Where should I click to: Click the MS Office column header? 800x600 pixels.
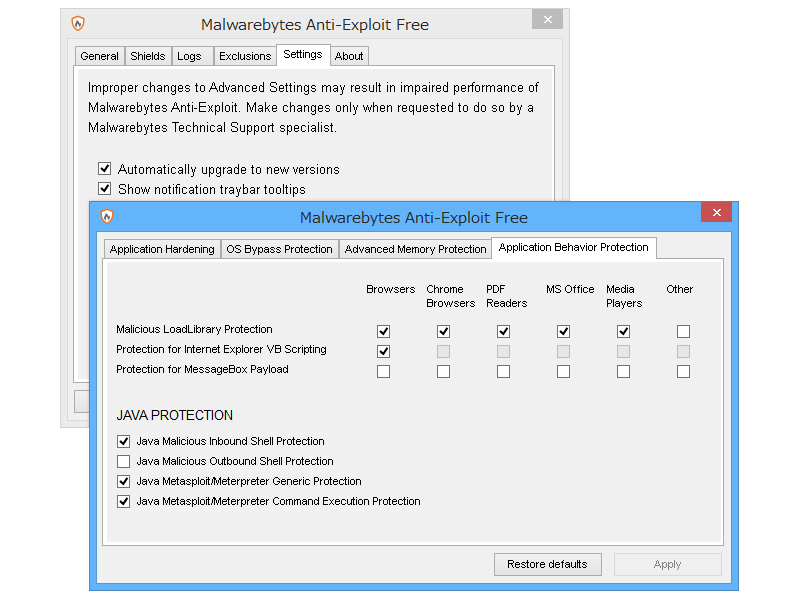(x=570, y=289)
